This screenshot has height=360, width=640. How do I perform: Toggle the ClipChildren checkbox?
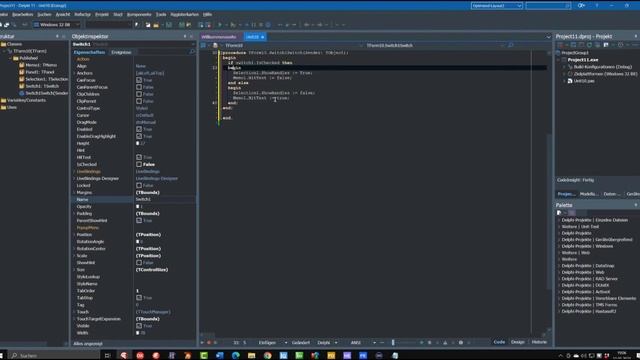(139, 94)
